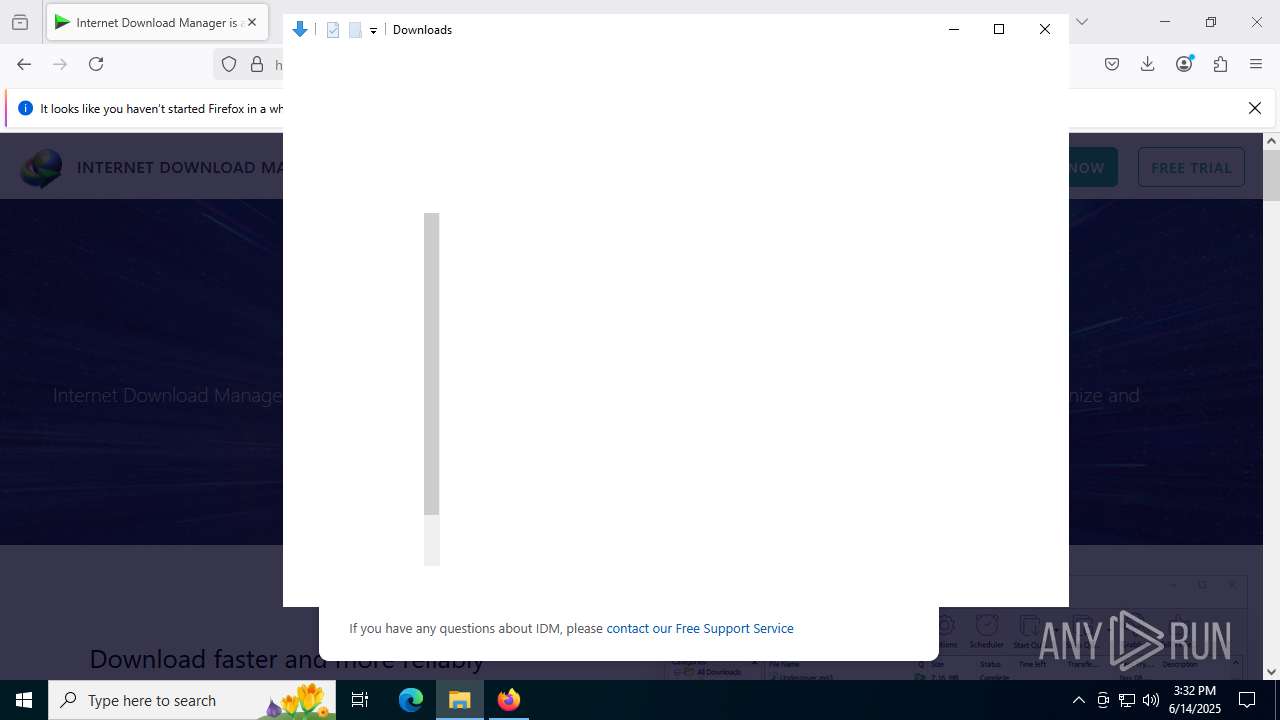Restore down the Firefox window
This screenshot has width=1280, height=720.
point(1211,22)
